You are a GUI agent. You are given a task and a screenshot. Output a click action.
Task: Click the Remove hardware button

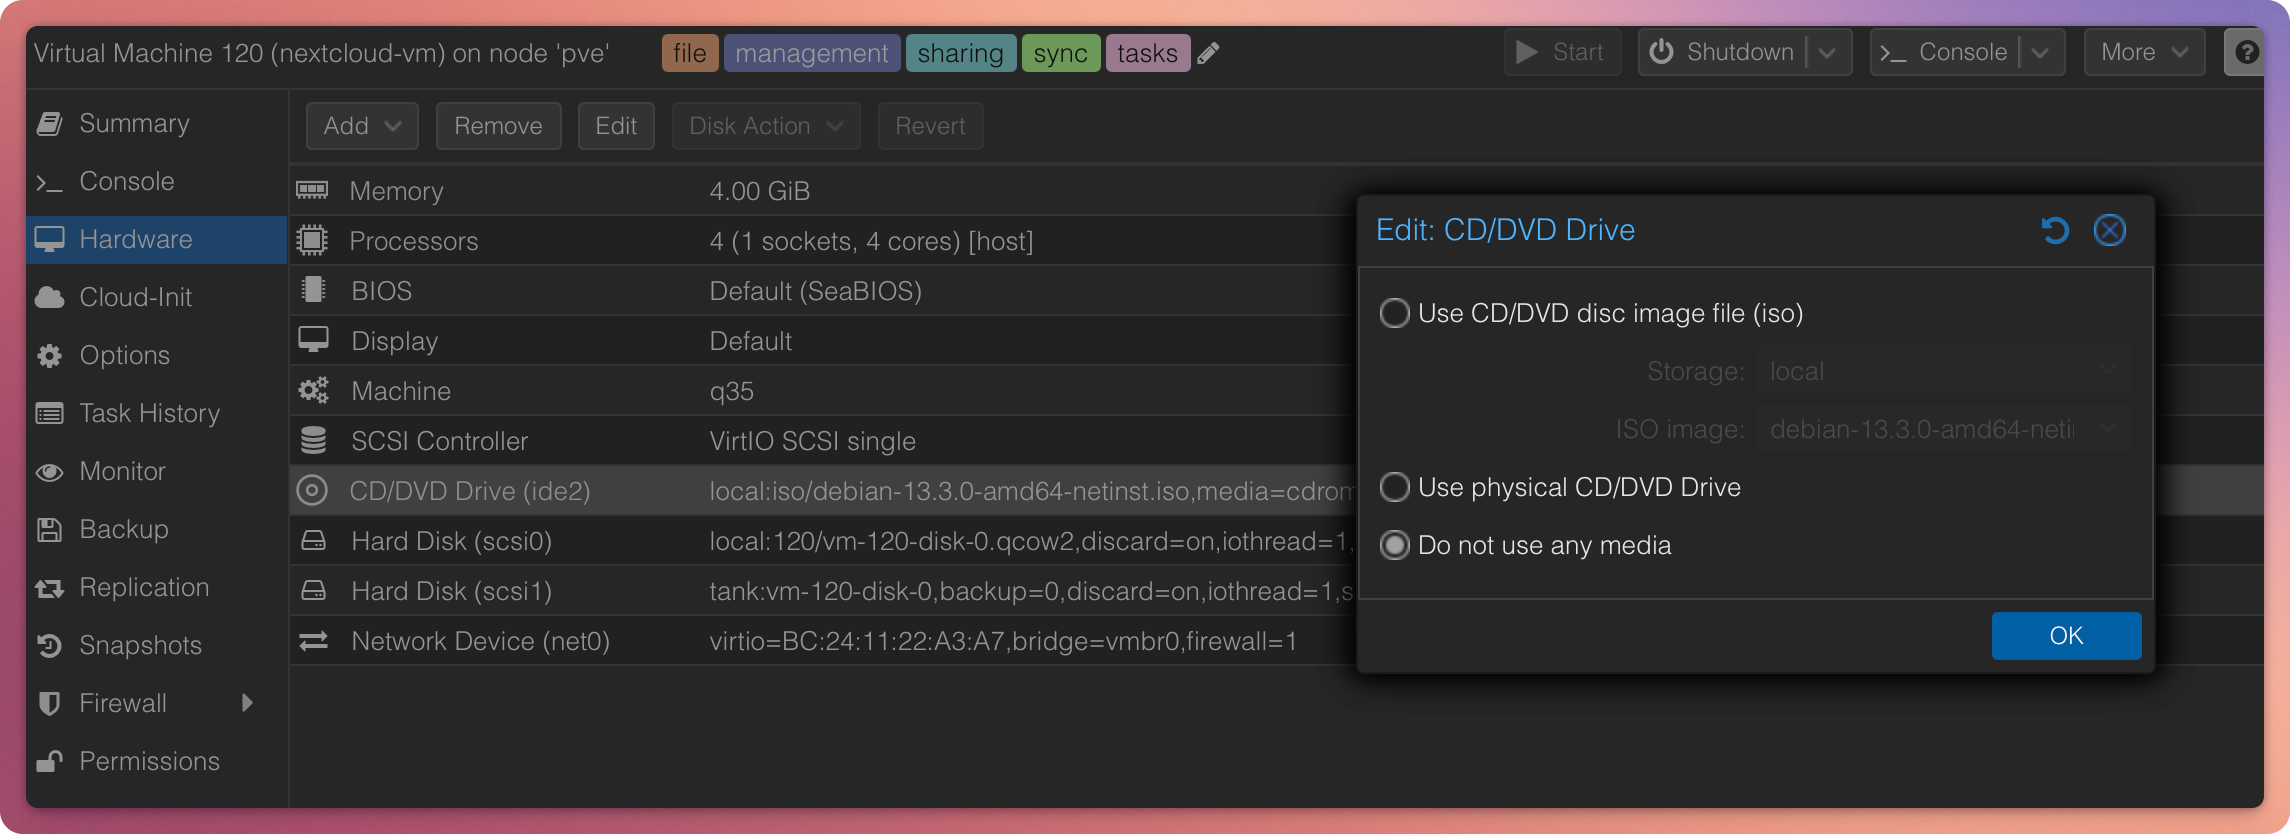(x=498, y=126)
